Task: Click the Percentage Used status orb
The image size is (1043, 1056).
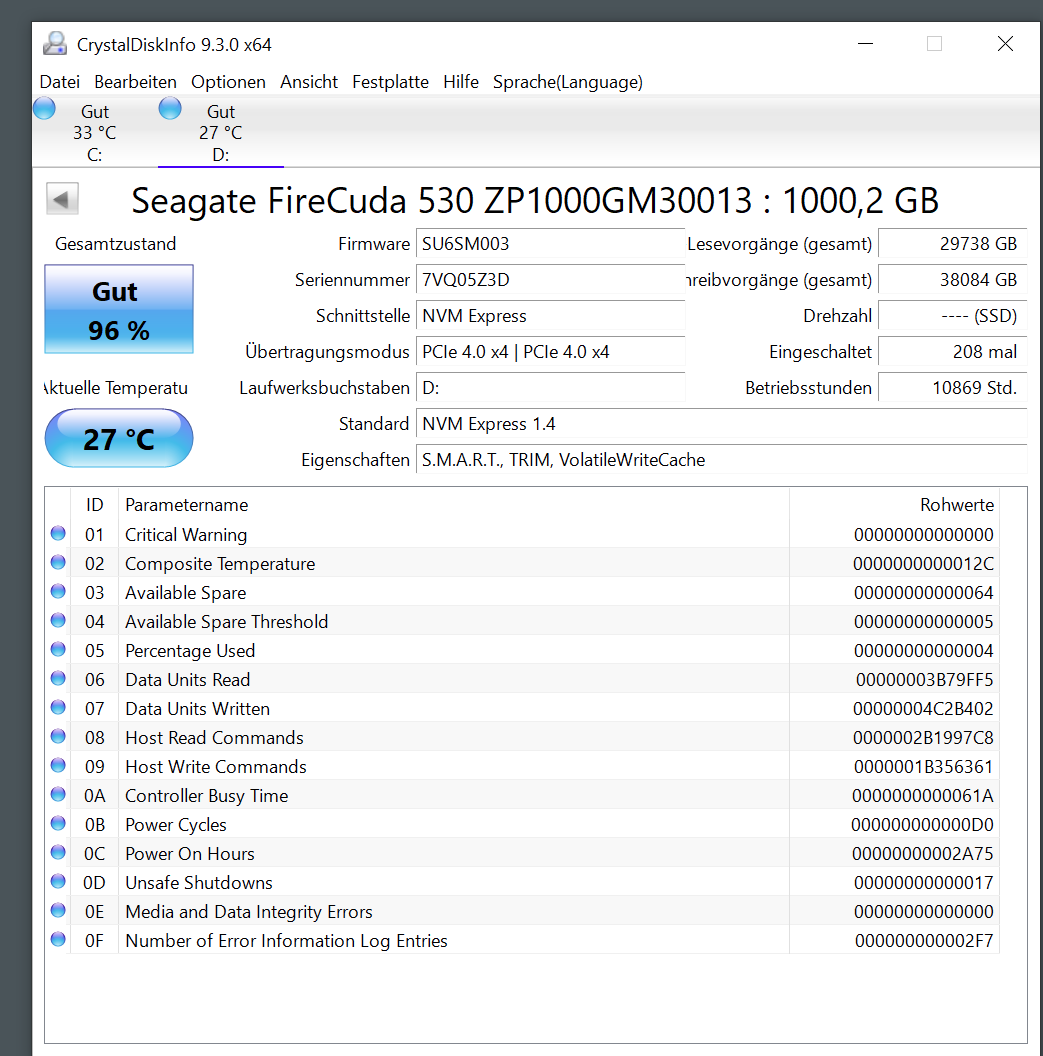Action: pos(59,649)
